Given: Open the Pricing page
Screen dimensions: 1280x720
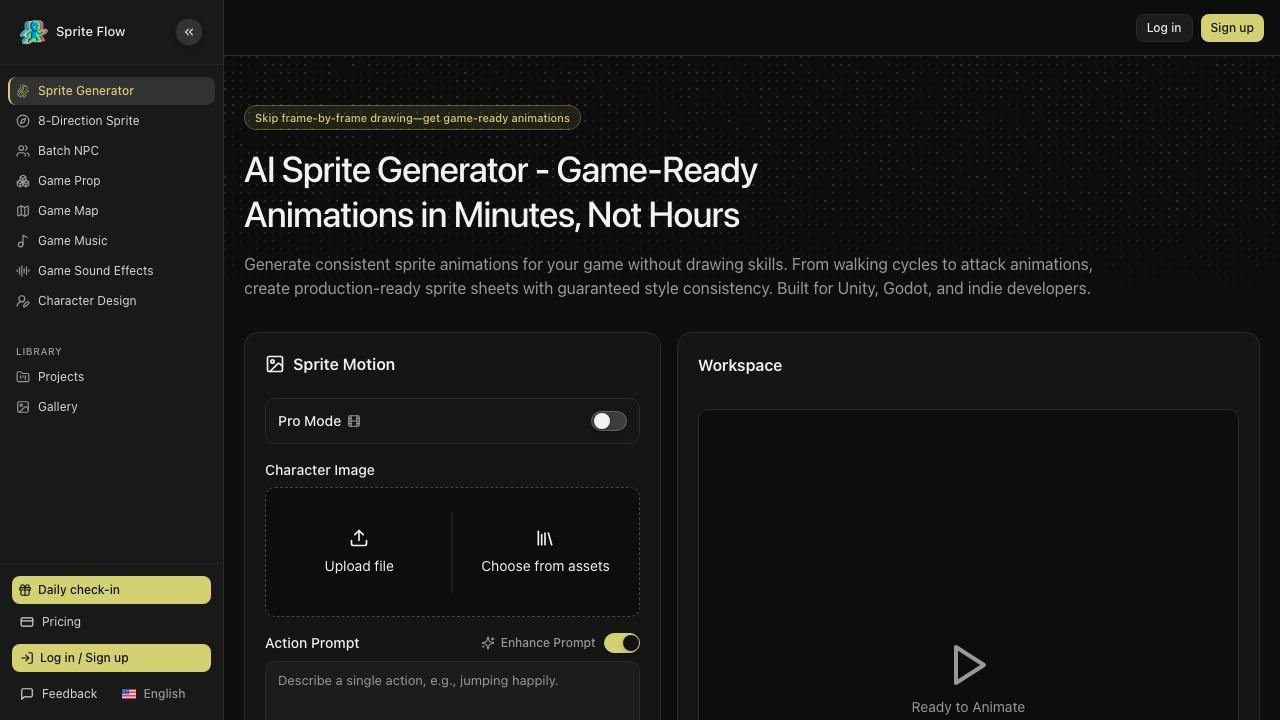Looking at the screenshot, I should (x=111, y=622).
